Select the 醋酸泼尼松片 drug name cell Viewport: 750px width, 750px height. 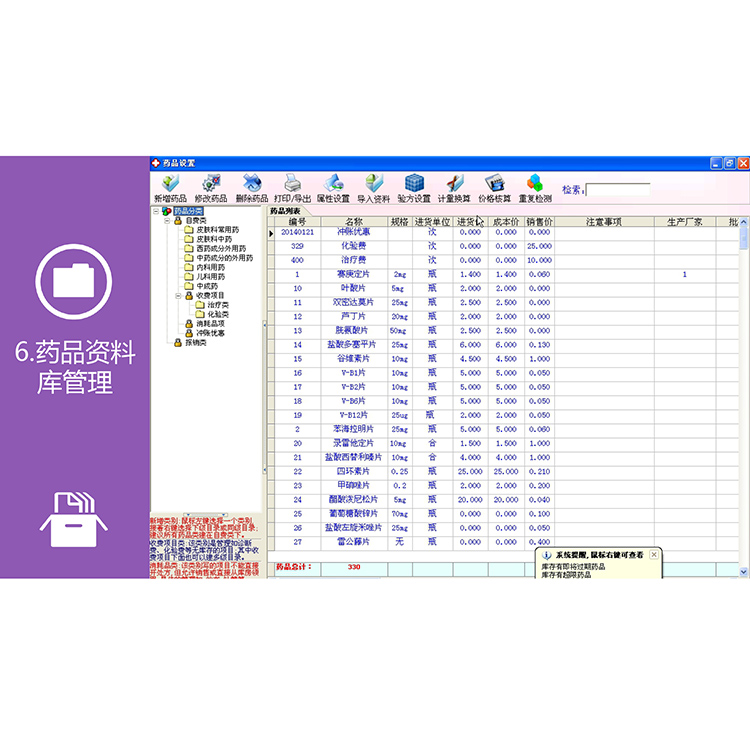[x=354, y=500]
